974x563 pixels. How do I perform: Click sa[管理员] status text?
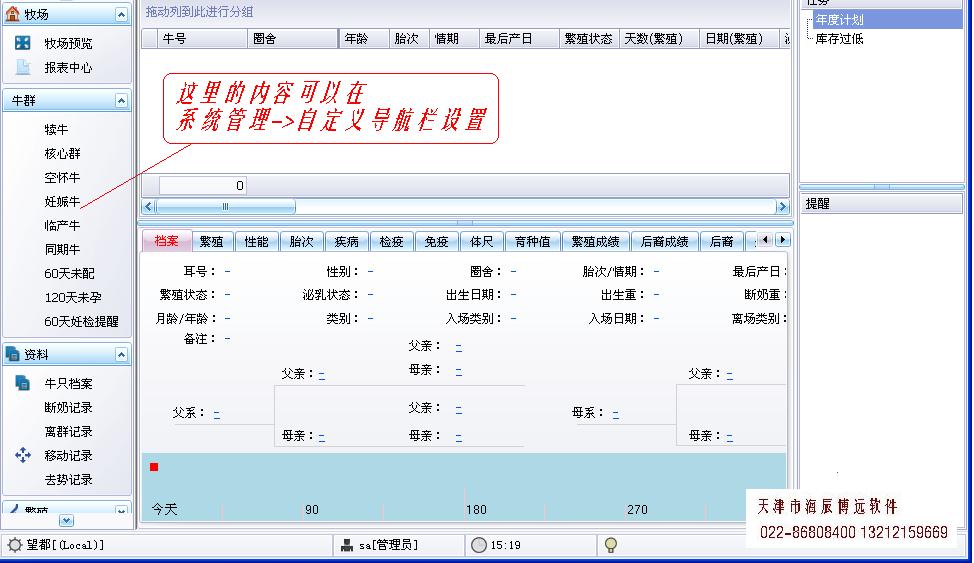point(388,545)
